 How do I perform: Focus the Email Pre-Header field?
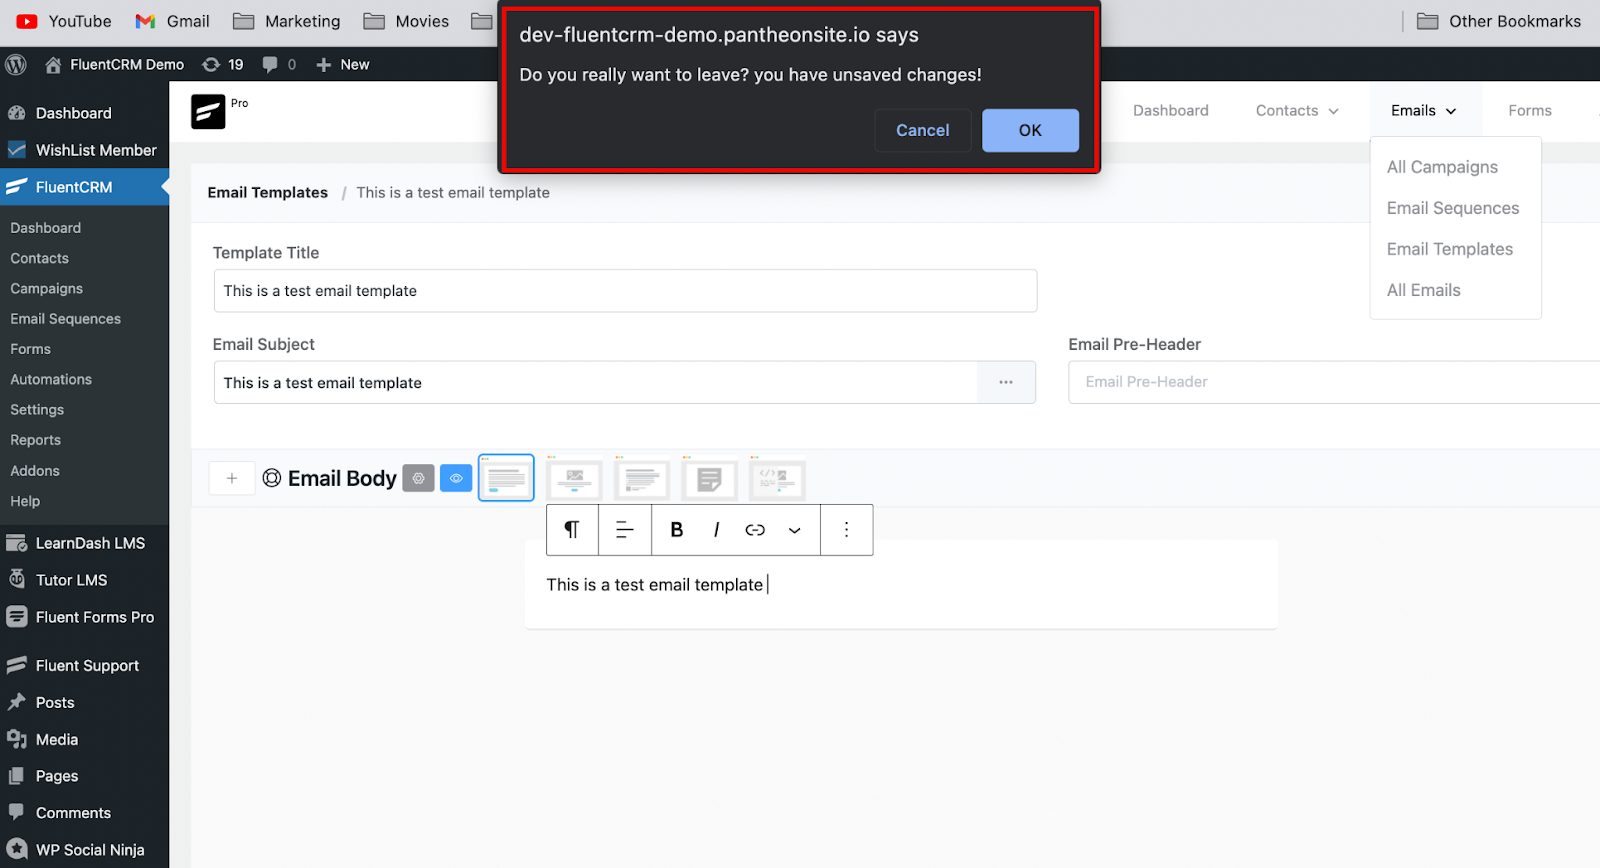pyautogui.click(x=1334, y=382)
